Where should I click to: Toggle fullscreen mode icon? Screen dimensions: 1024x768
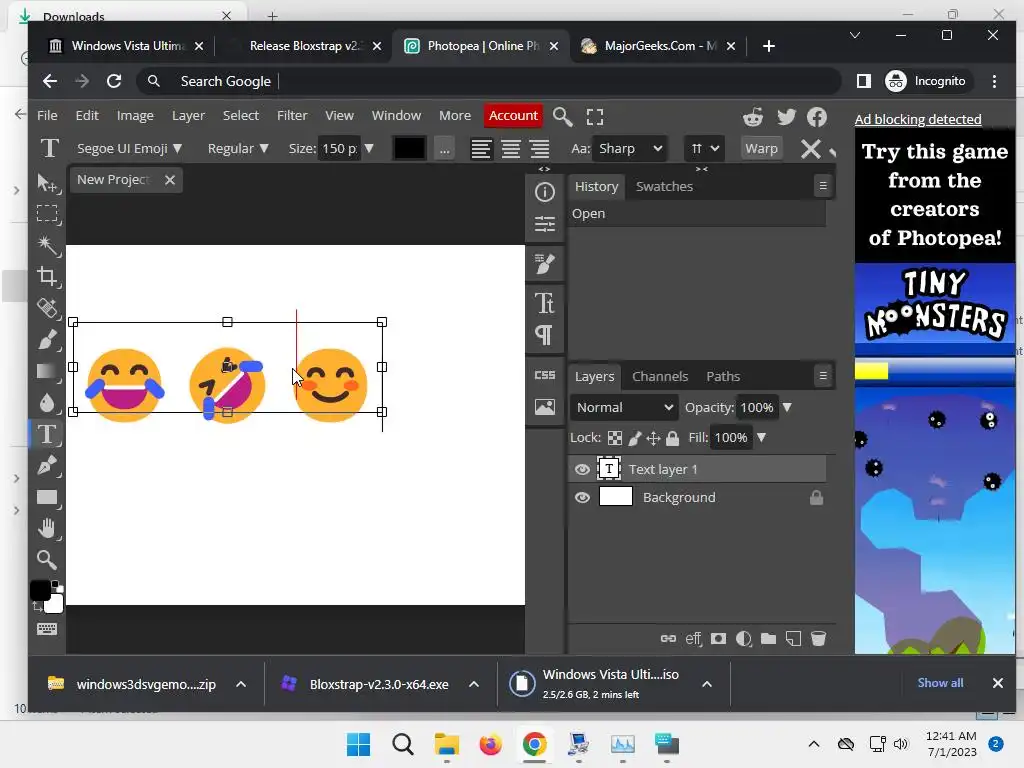[595, 117]
